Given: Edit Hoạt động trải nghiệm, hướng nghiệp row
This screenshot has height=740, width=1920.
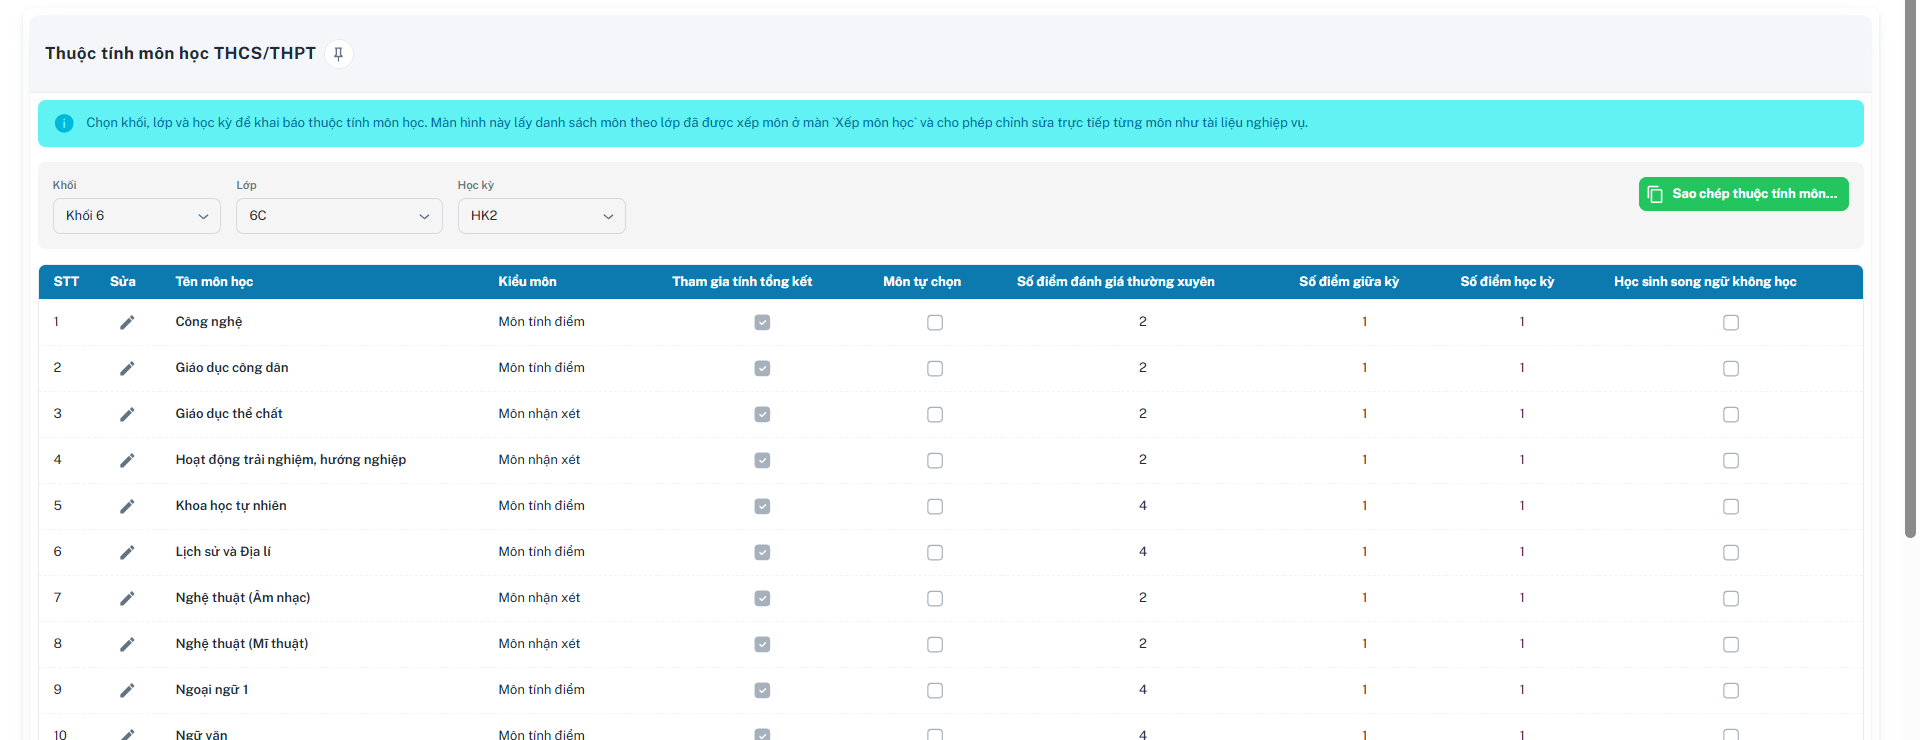Looking at the screenshot, I should click(x=127, y=460).
